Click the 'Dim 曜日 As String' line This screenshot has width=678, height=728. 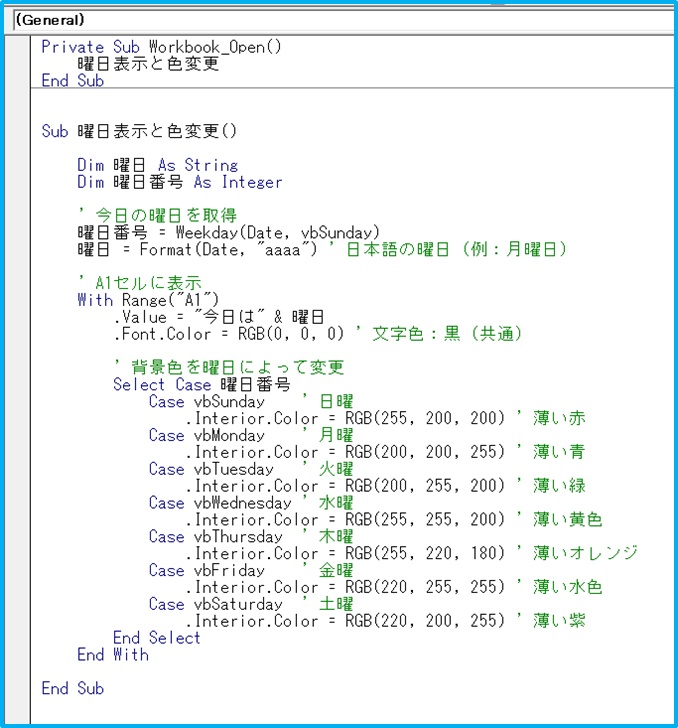pyautogui.click(x=157, y=165)
